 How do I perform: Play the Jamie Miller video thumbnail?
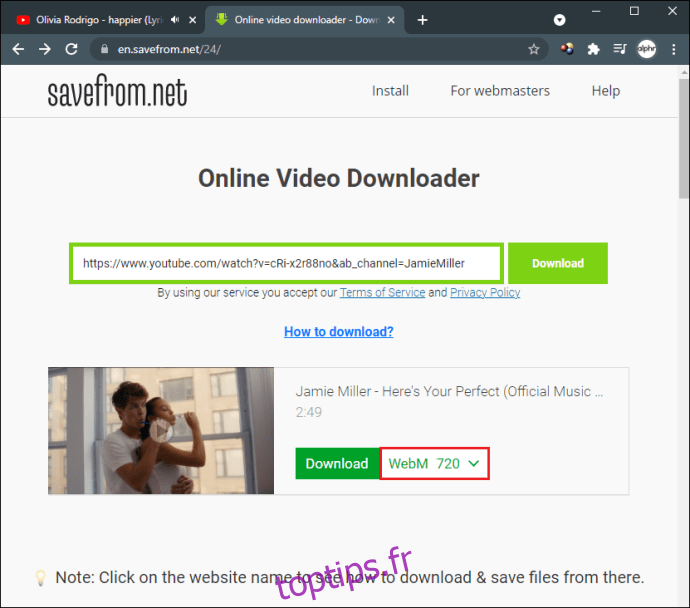(161, 431)
